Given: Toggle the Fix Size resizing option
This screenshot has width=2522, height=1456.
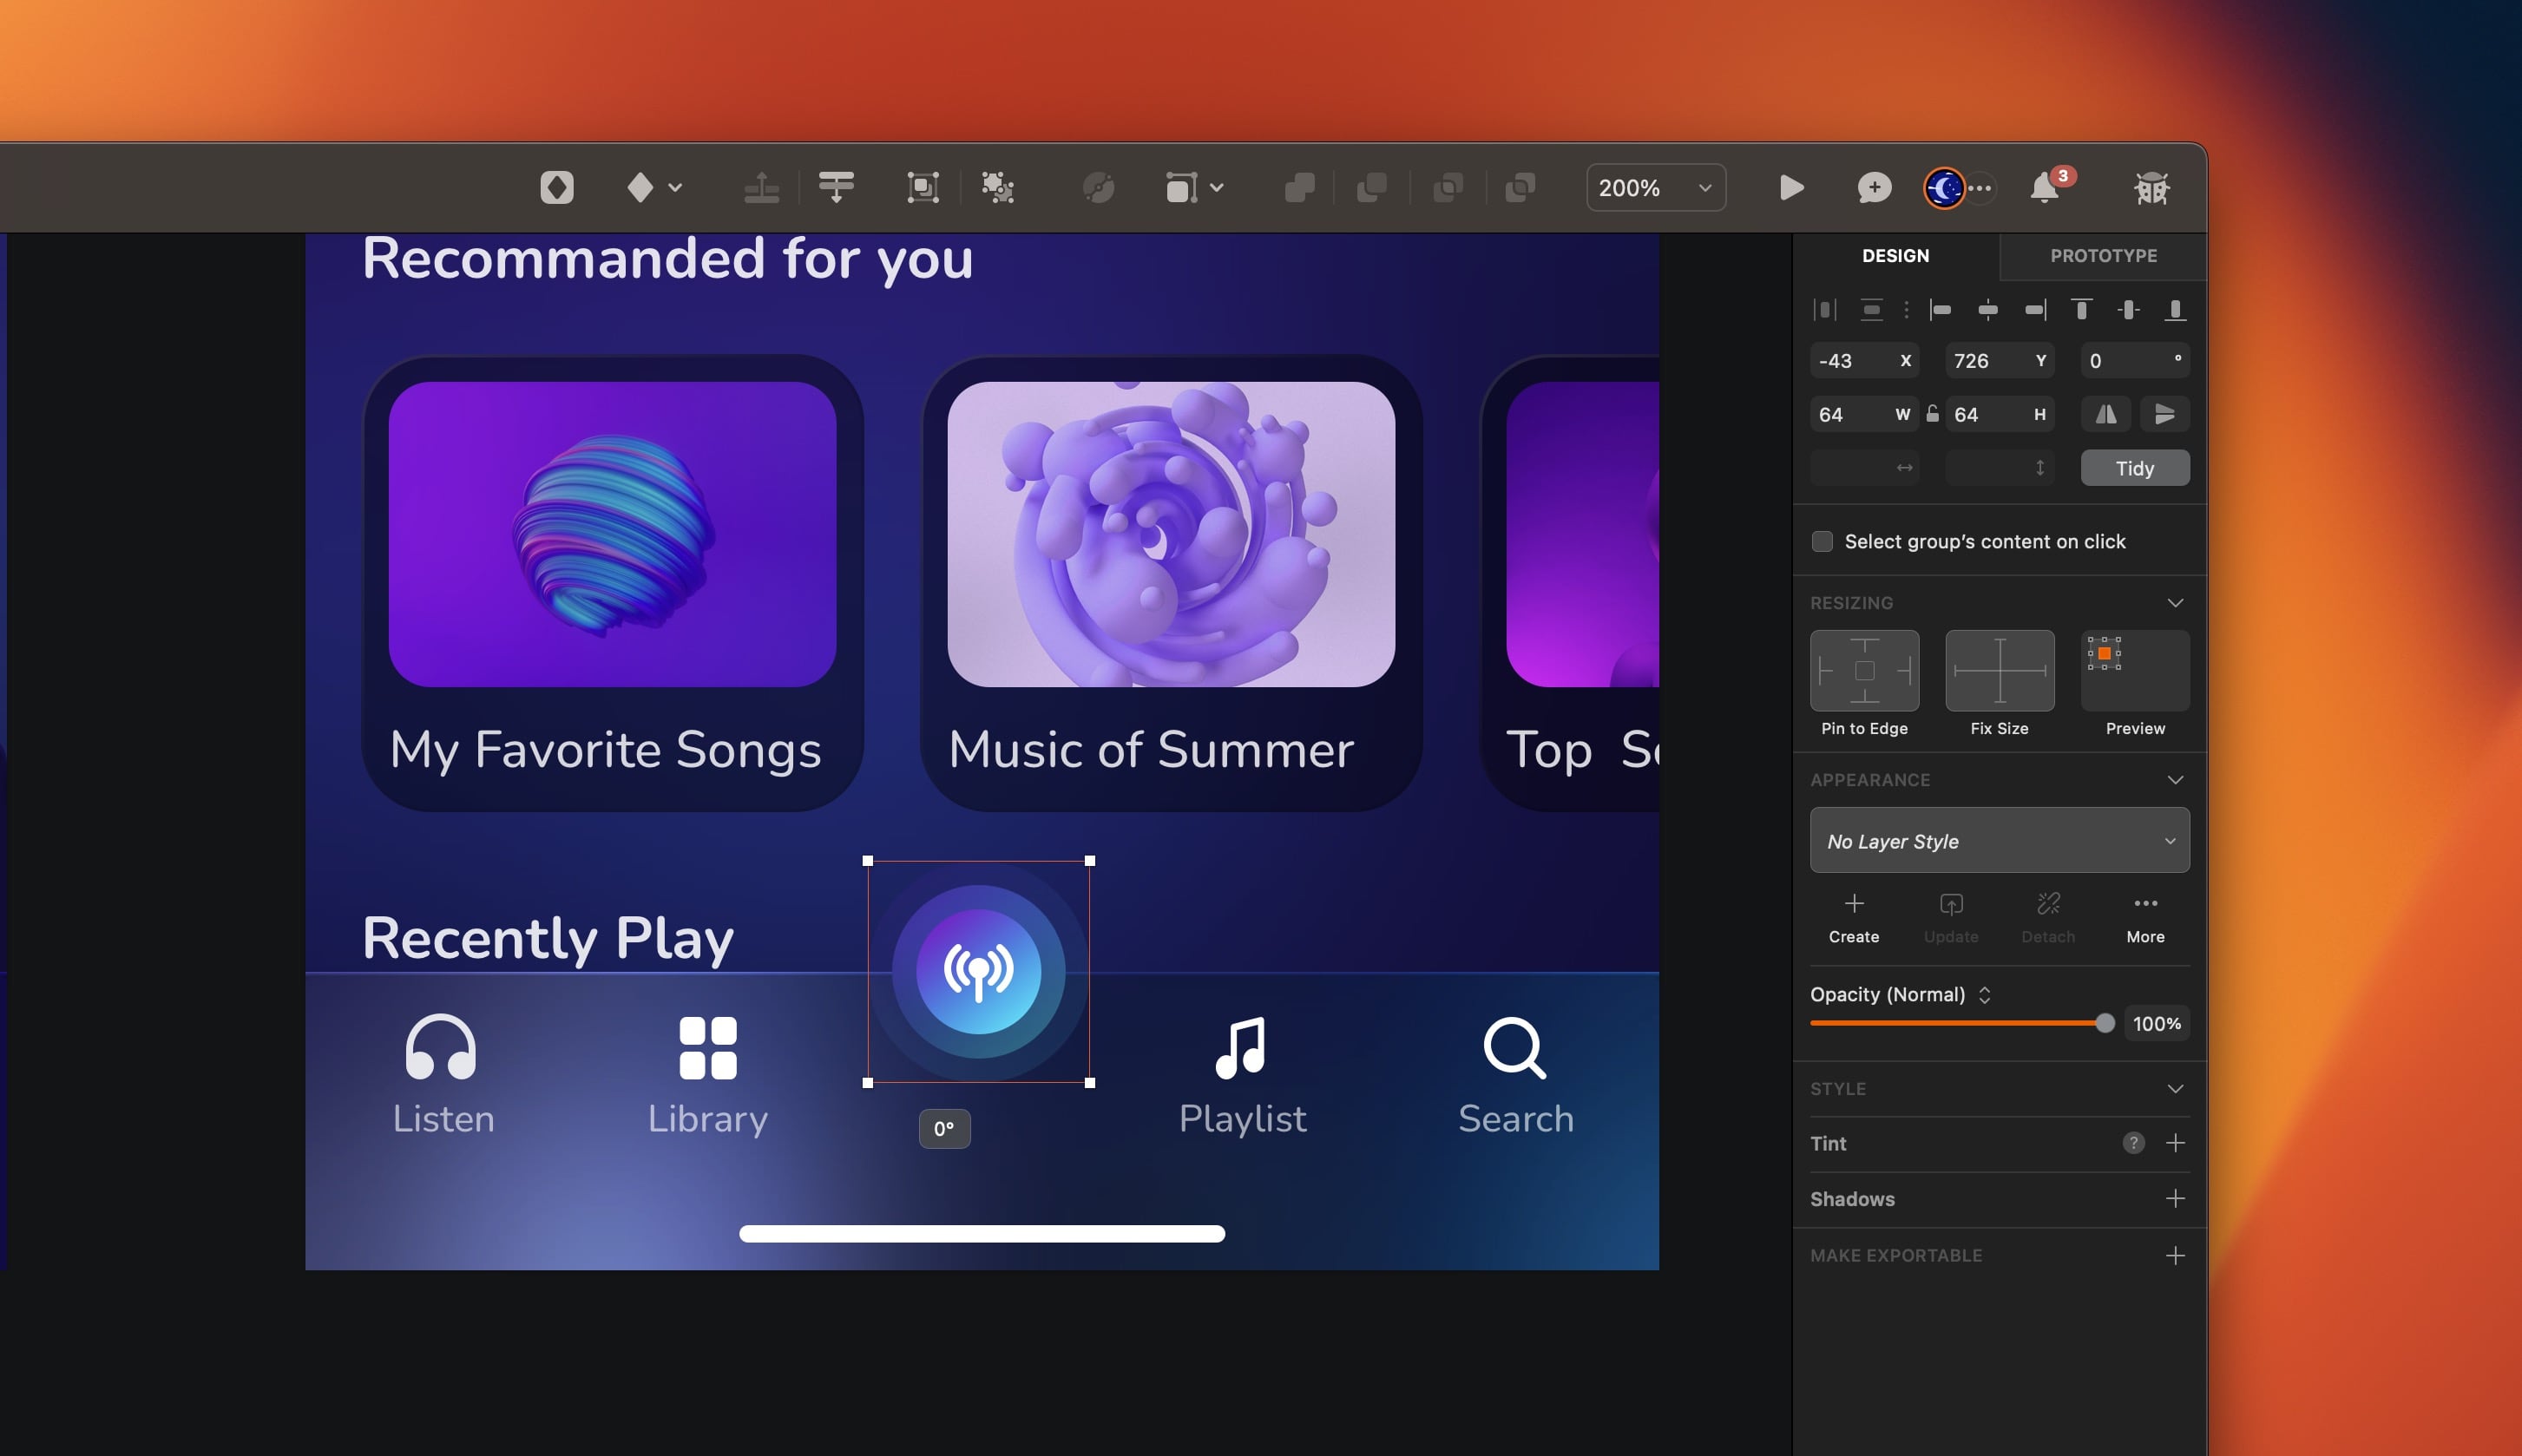Looking at the screenshot, I should point(1999,670).
